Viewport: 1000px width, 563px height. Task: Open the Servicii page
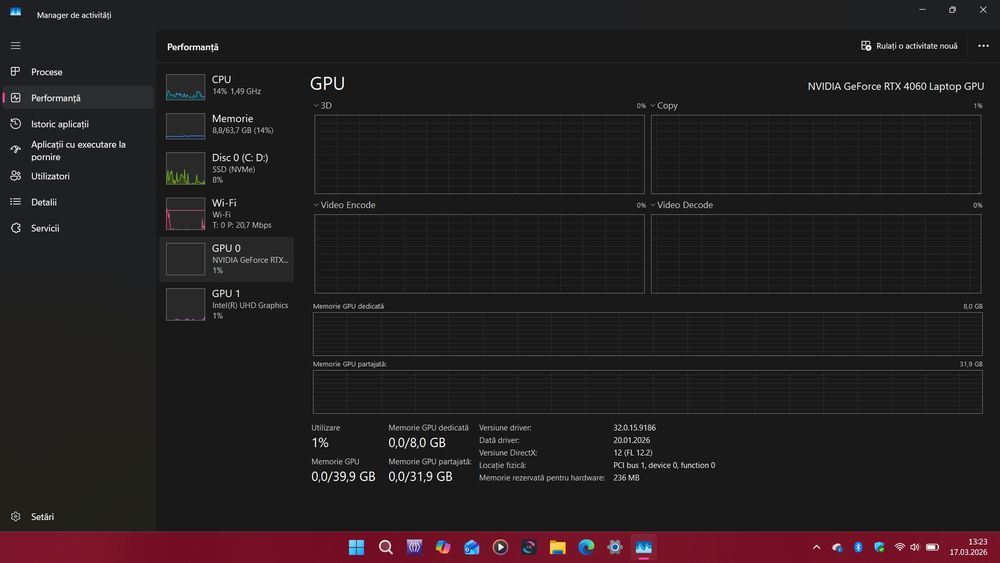click(78, 228)
